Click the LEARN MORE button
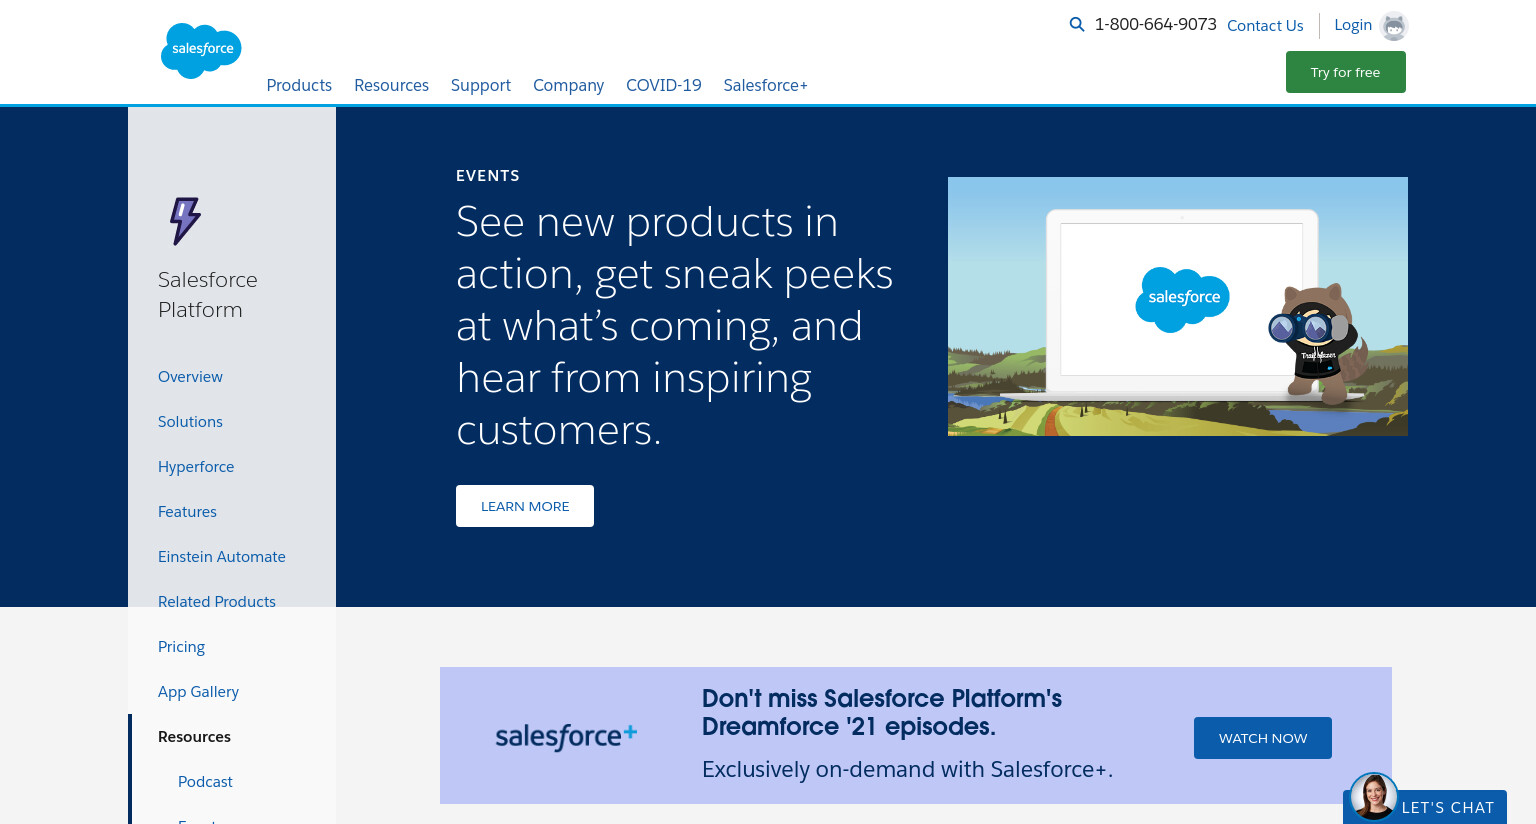This screenshot has height=824, width=1536. click(525, 506)
